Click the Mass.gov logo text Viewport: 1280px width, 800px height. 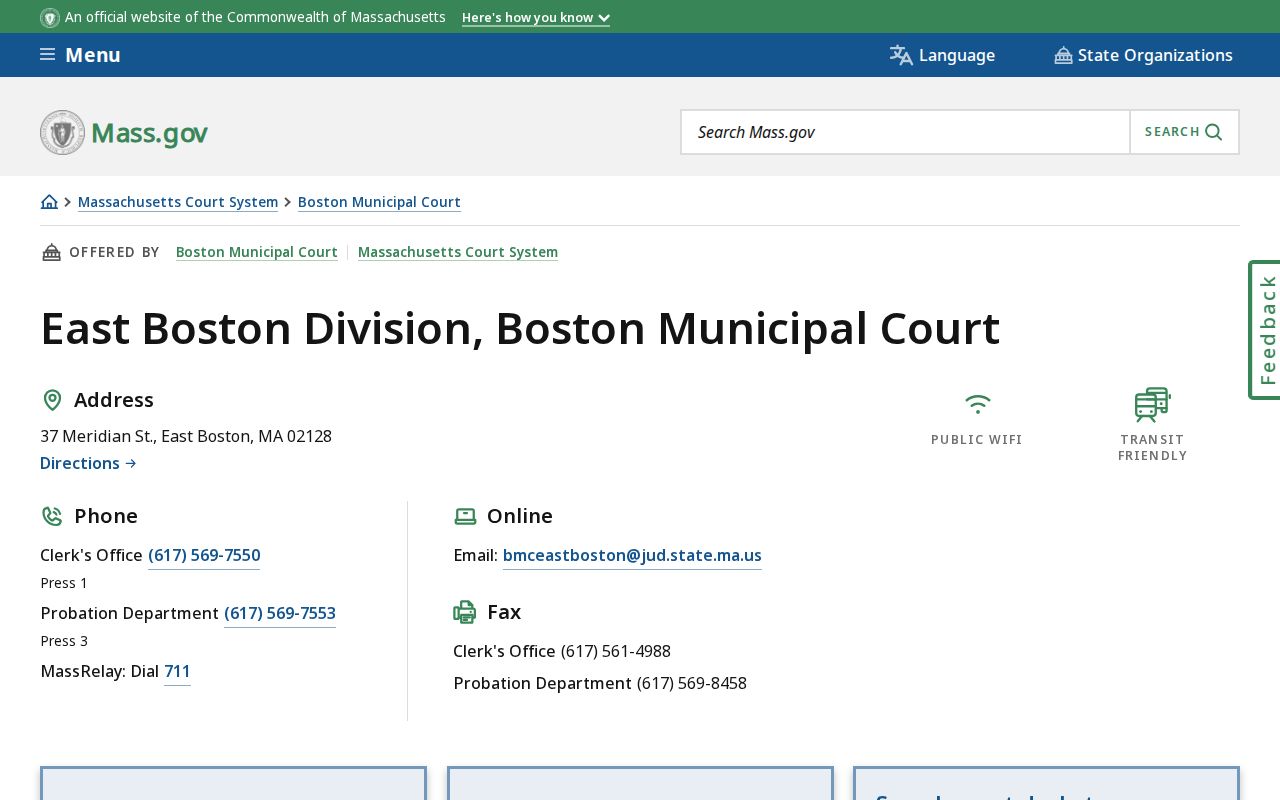click(149, 133)
